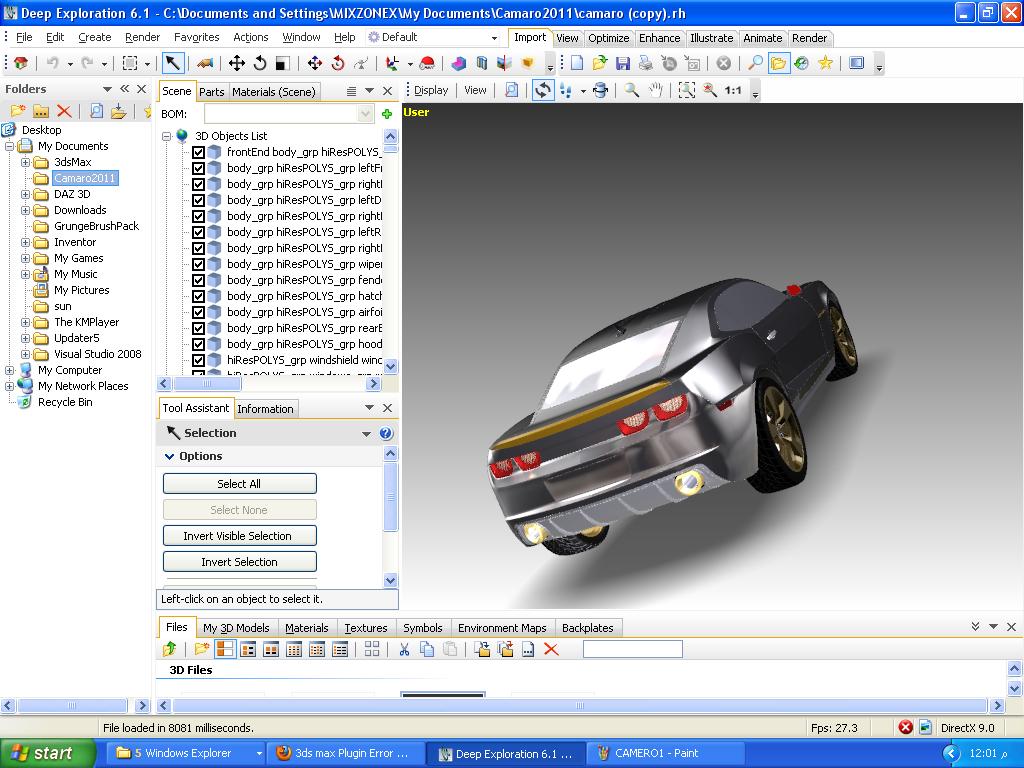Select the magnifier Zoom tool in the viewport toolbar
The image size is (1024, 768).
(x=632, y=90)
